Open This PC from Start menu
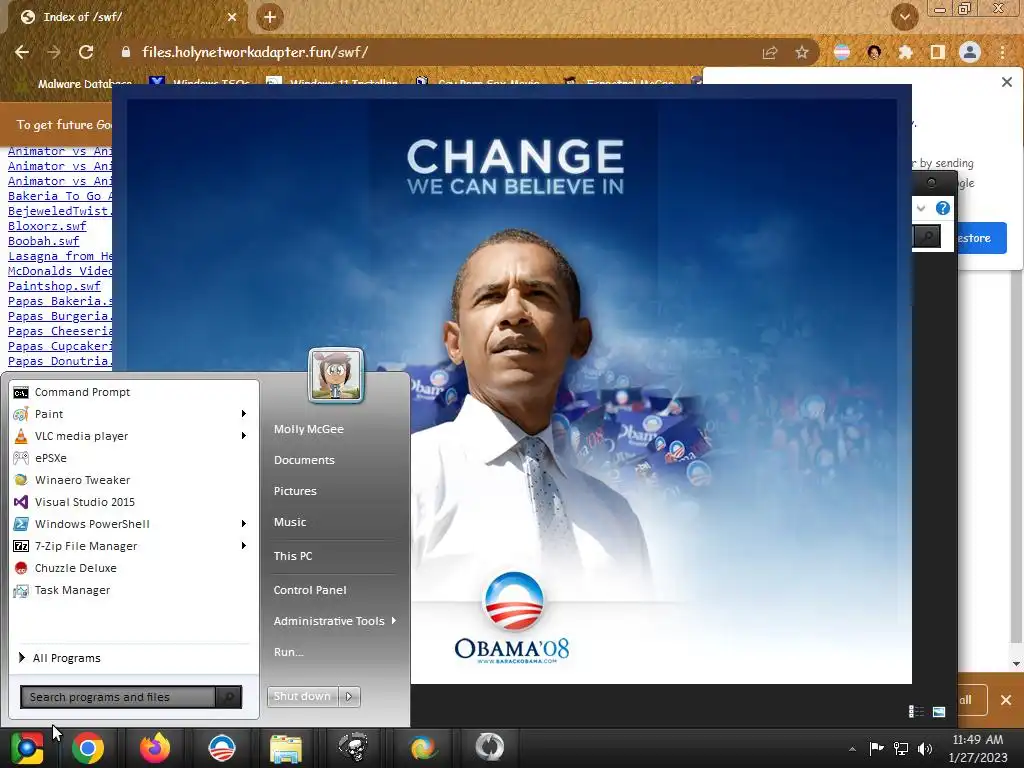 pyautogui.click(x=293, y=556)
